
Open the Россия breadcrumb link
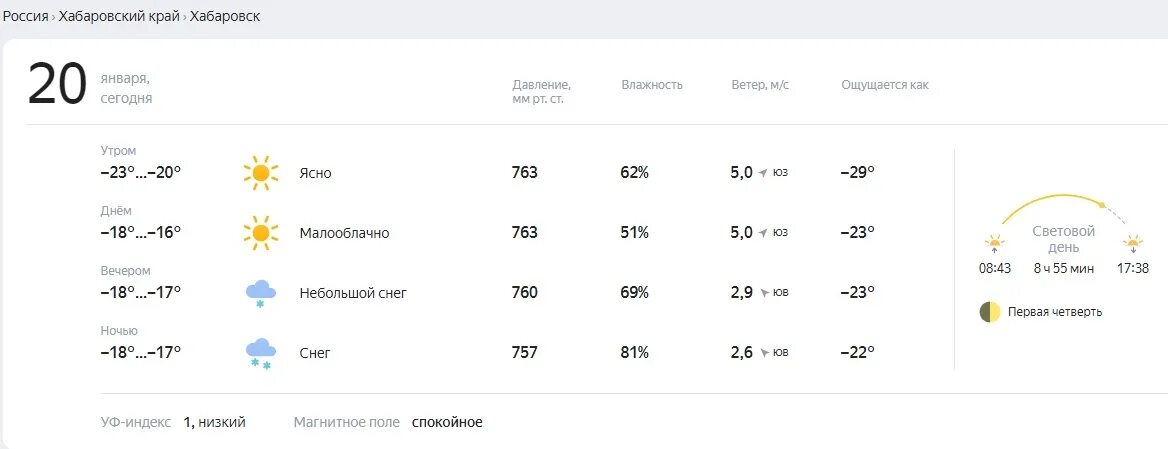pos(25,16)
